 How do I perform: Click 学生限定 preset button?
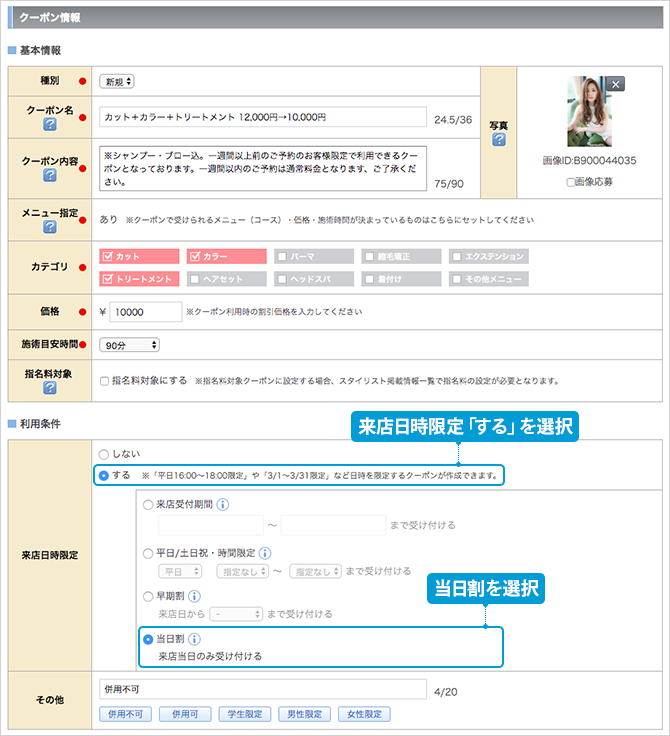(245, 714)
